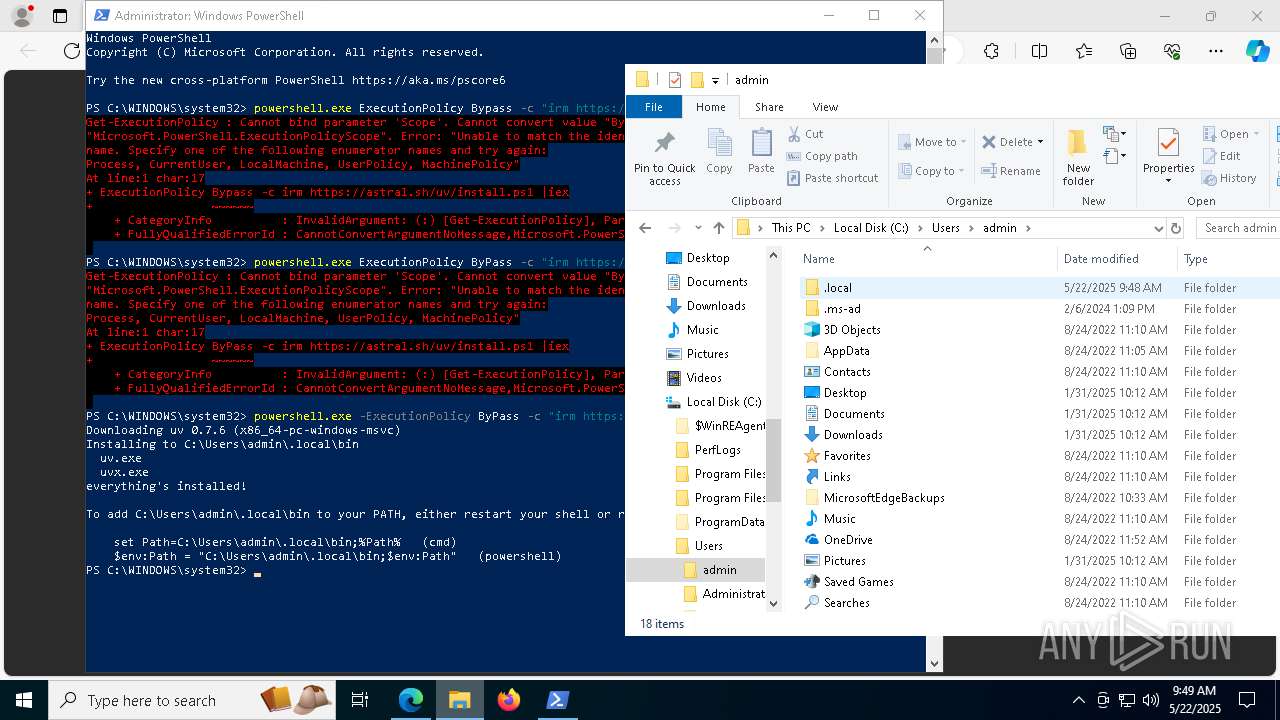The height and width of the screenshot is (720, 1280).
Task: Click Edge Extensions puzzle icon
Action: [991, 52]
